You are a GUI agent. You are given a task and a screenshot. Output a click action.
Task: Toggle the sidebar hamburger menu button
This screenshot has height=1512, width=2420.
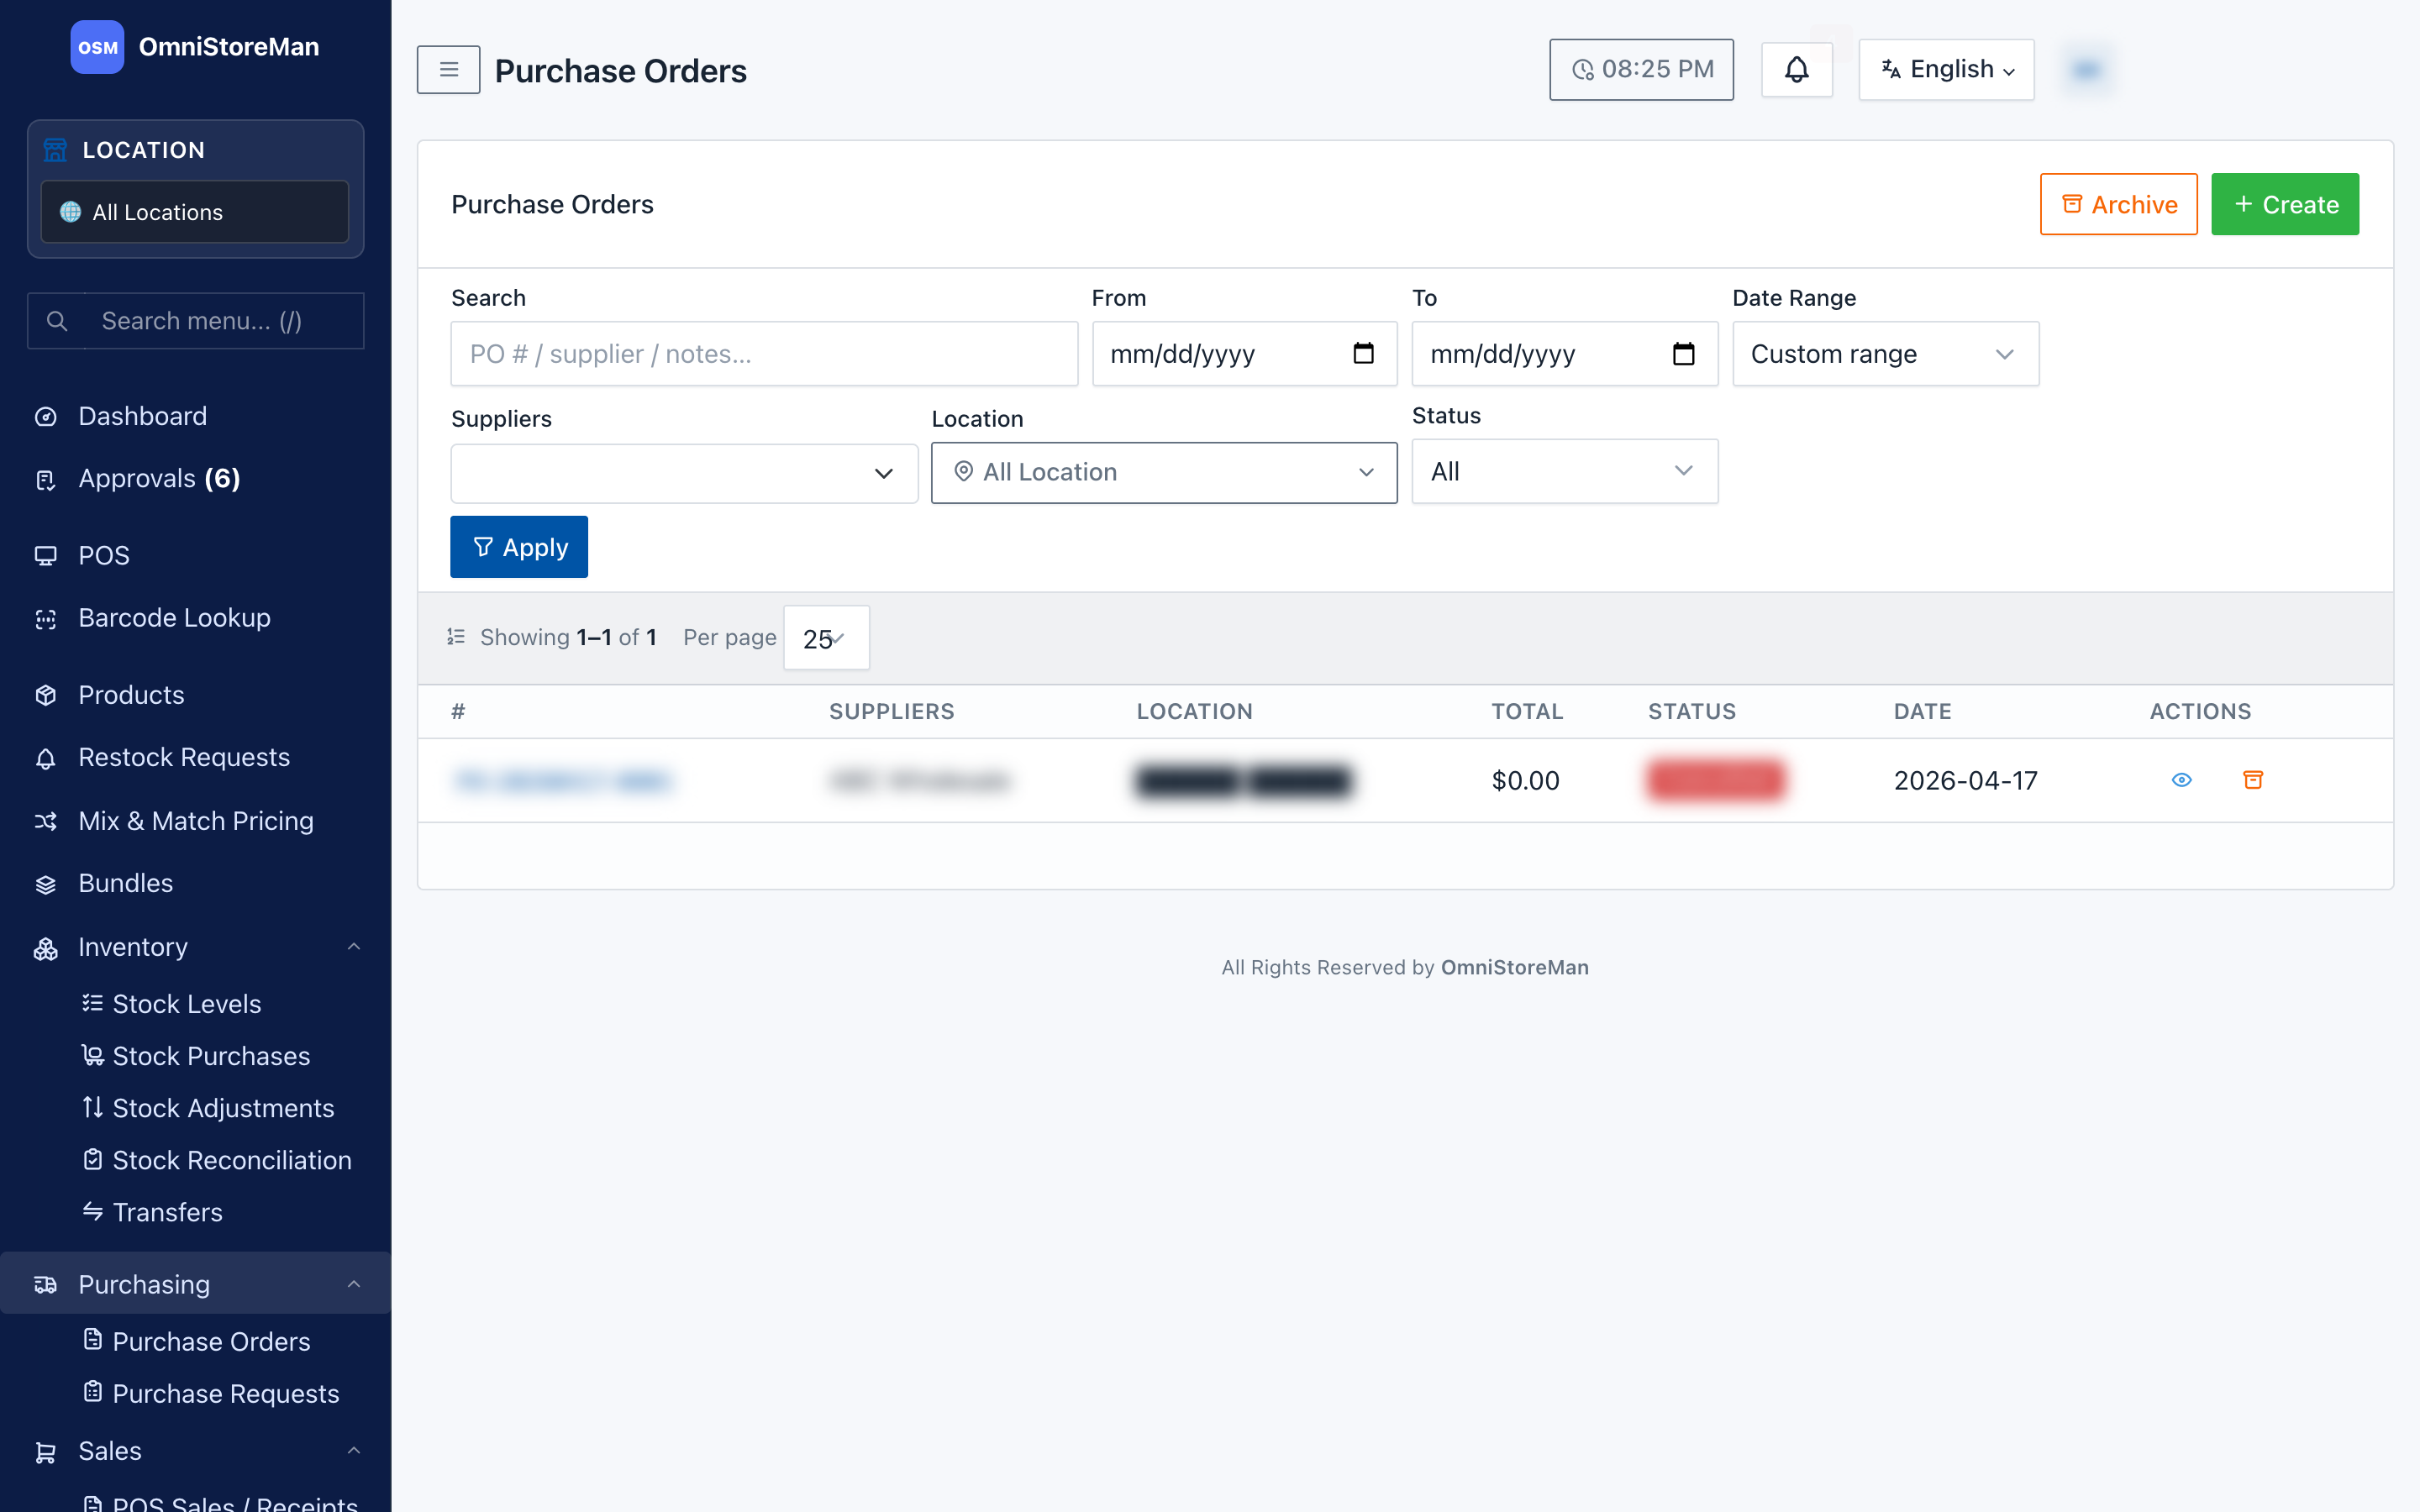tap(448, 70)
